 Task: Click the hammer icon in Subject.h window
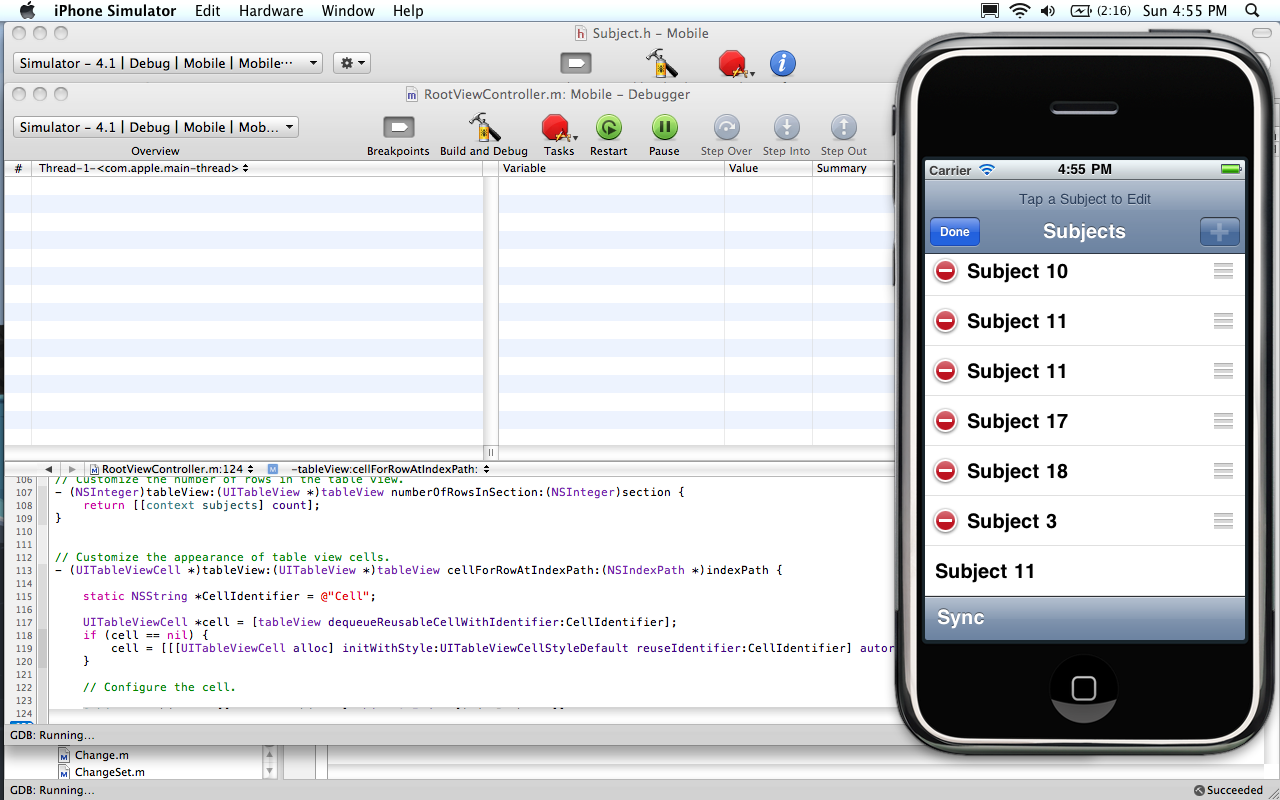[661, 64]
